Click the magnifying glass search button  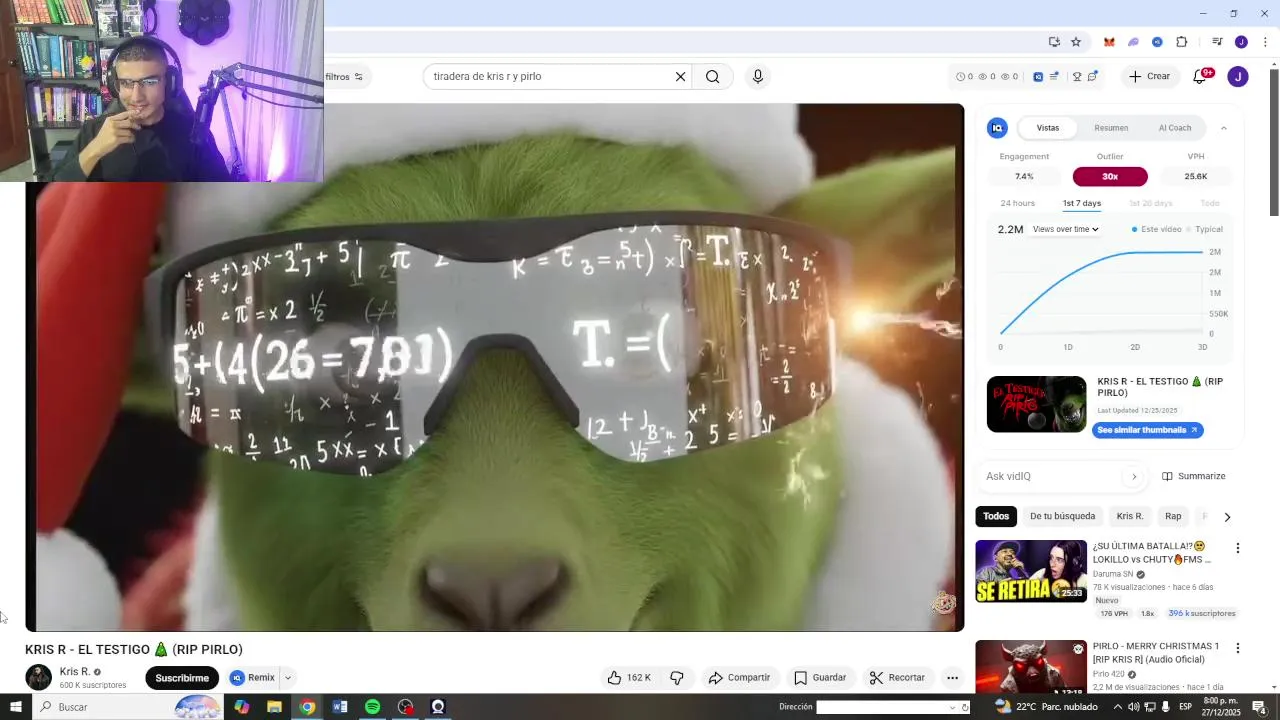[x=712, y=76]
